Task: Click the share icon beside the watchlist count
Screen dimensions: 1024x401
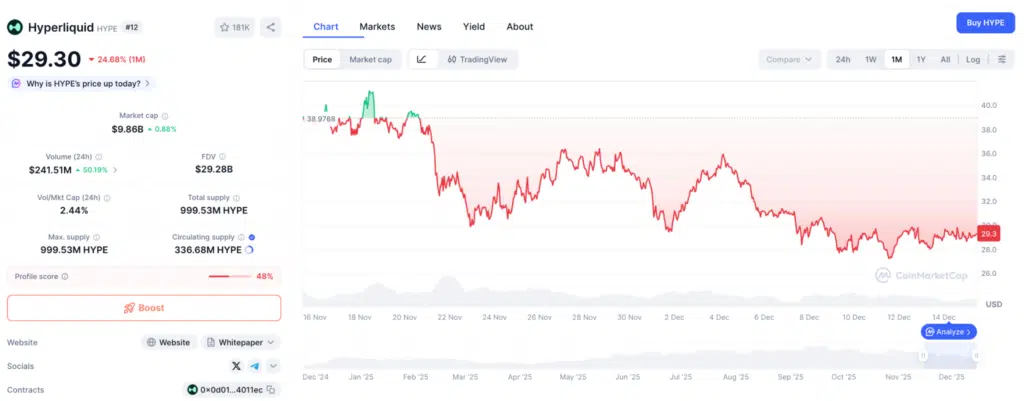Action: click(270, 27)
